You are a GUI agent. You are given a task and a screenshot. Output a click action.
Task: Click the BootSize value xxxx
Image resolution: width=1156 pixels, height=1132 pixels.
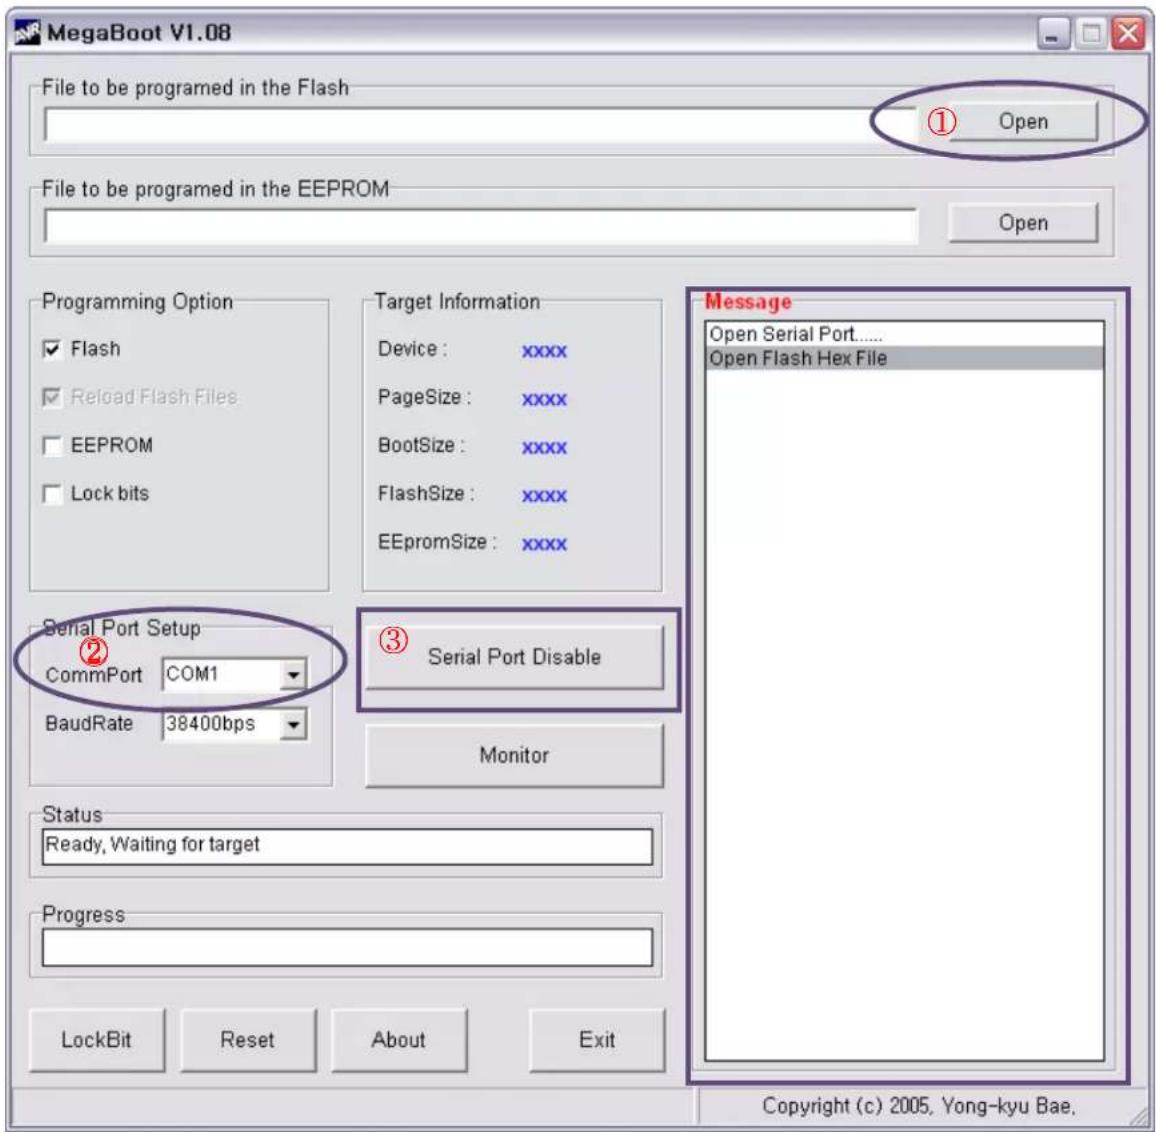tap(544, 448)
